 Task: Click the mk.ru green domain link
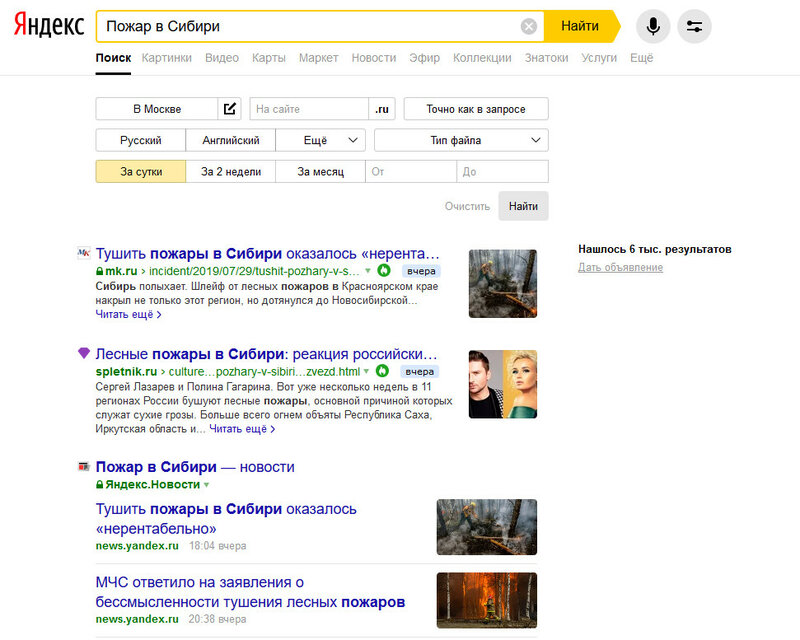[x=121, y=271]
